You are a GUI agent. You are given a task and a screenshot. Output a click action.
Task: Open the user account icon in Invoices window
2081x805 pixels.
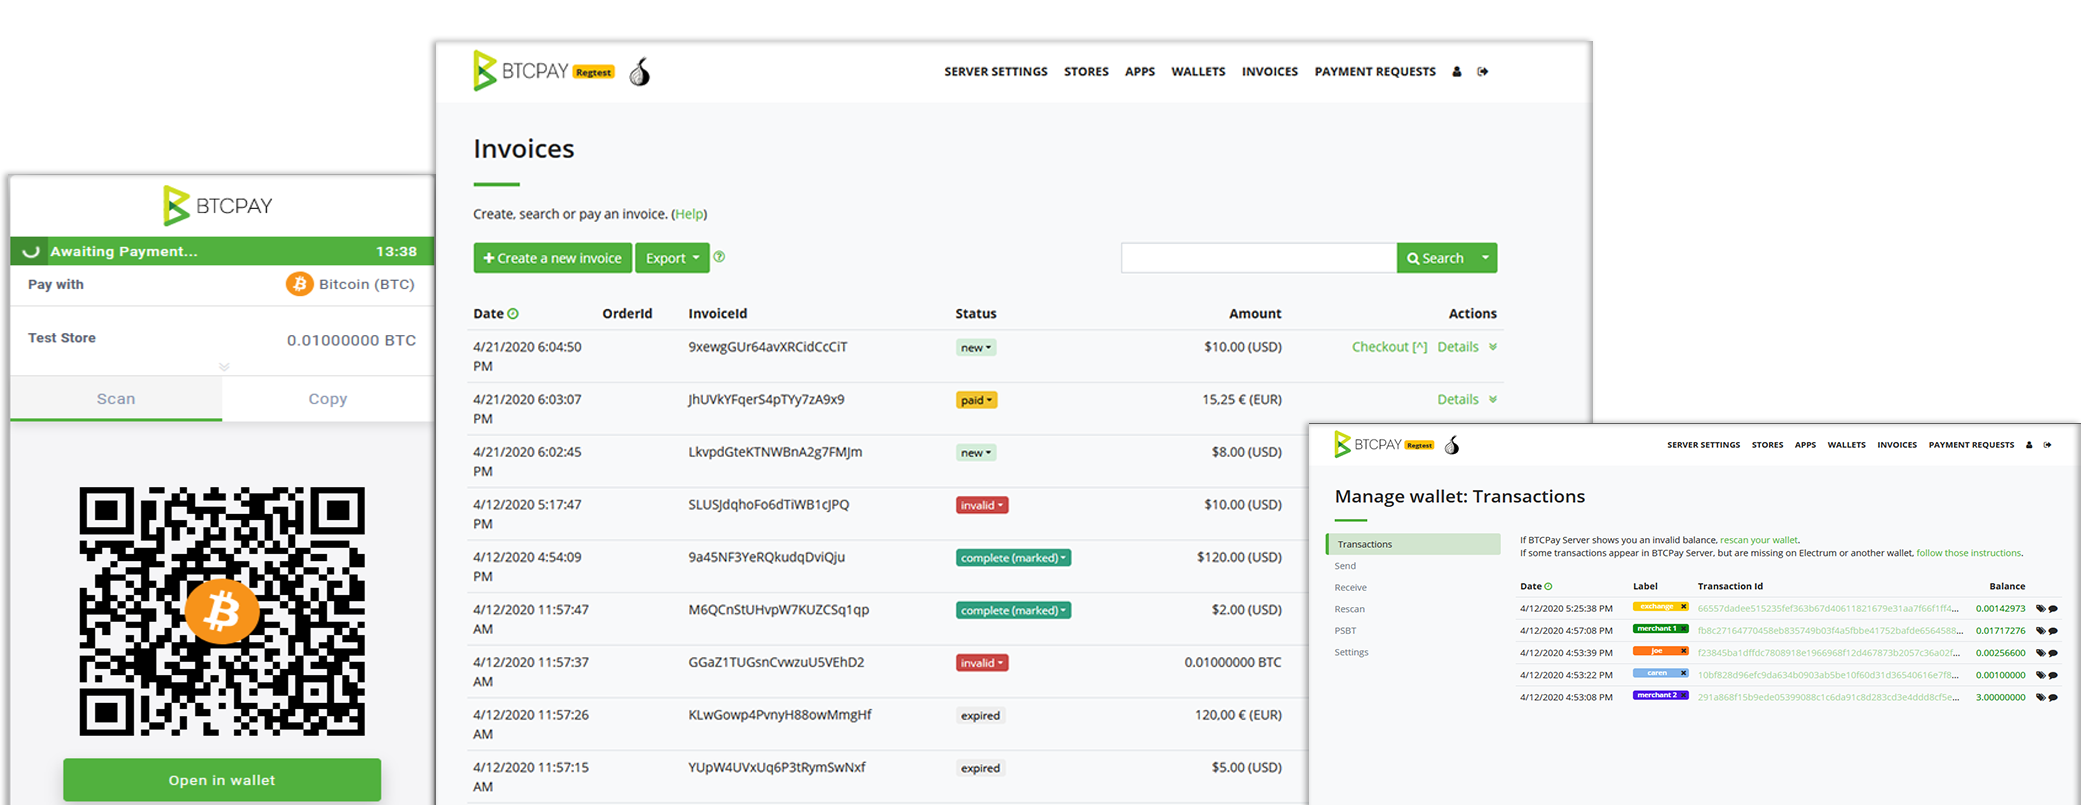pos(1456,72)
